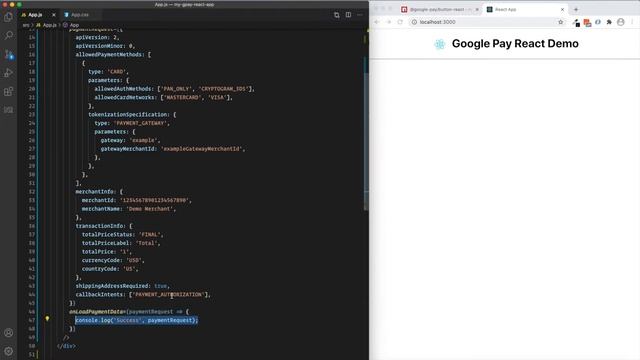
Task: Click the 'PAYMENT_AUTHORIZATION' callbackIntents string
Action: (x=169, y=295)
